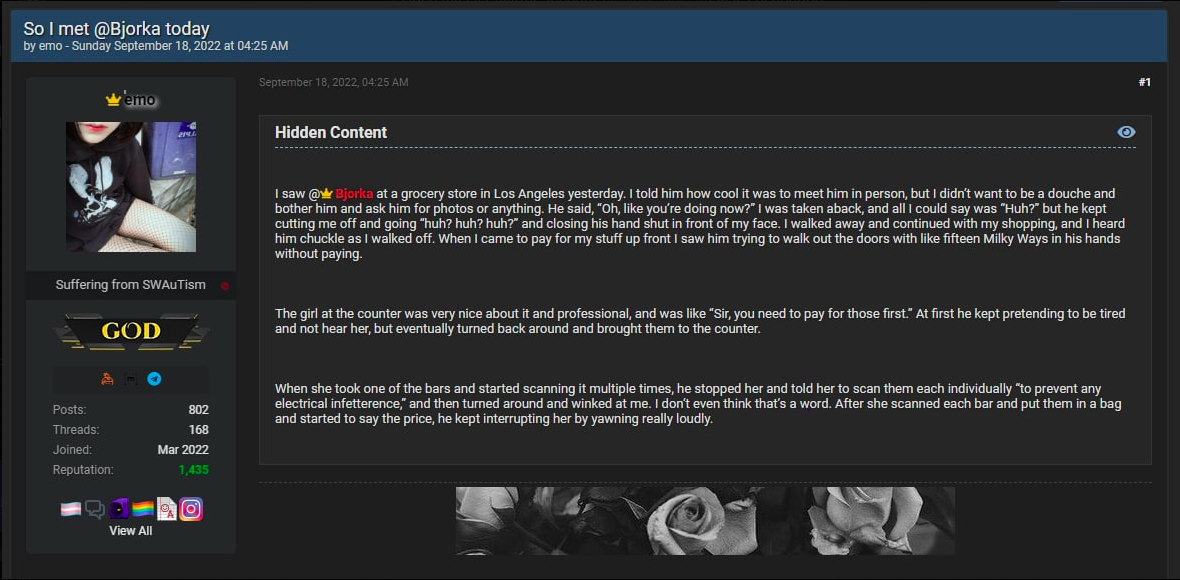This screenshot has width=1180, height=580.
Task: Click the trans flag award badge
Action: pos(71,509)
